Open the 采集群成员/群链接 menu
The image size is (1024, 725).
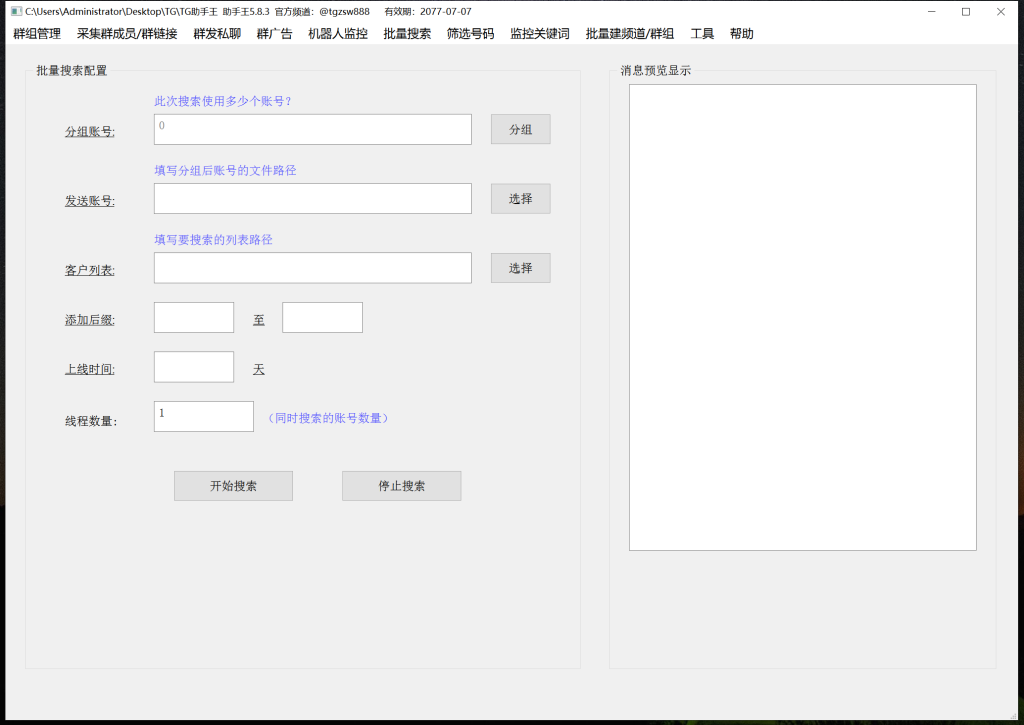pos(127,34)
